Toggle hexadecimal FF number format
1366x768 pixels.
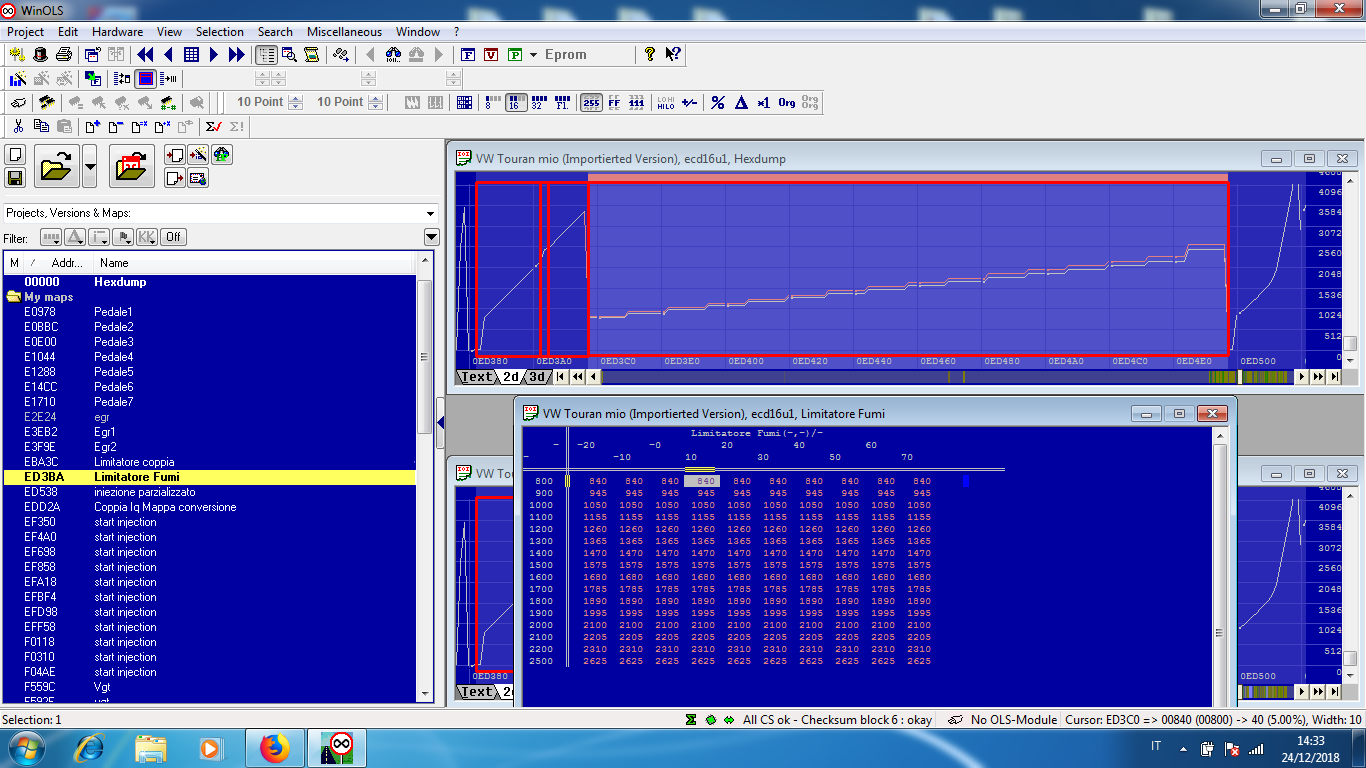click(614, 102)
